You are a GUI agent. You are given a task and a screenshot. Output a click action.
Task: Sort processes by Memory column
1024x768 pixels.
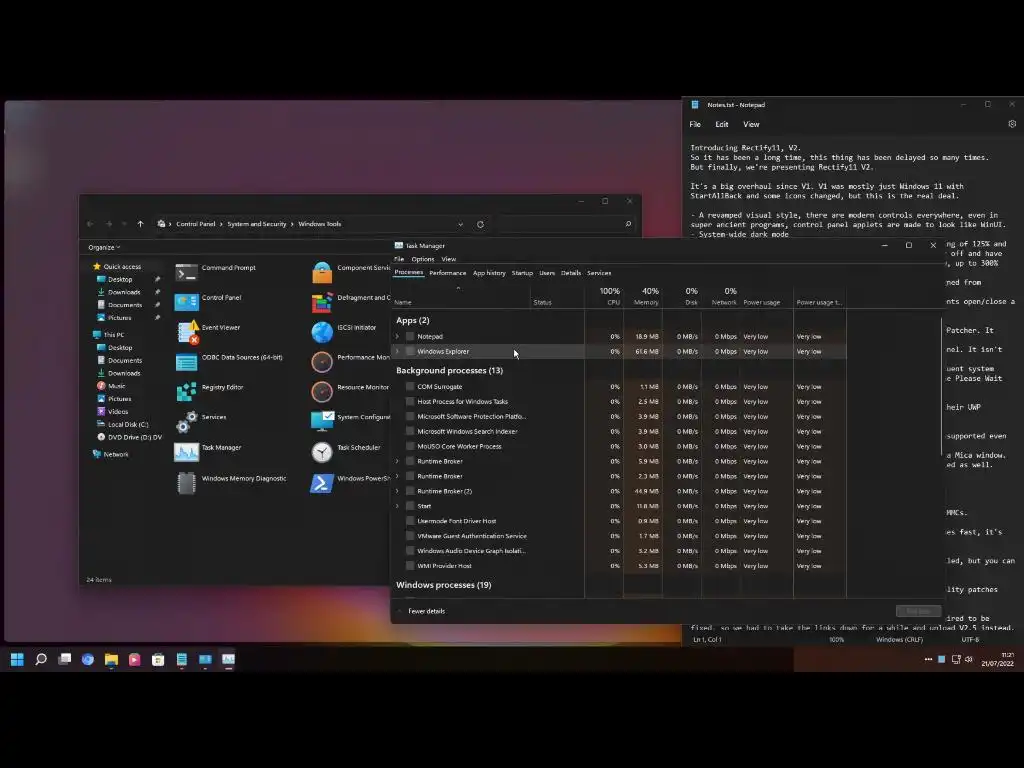pyautogui.click(x=643, y=296)
